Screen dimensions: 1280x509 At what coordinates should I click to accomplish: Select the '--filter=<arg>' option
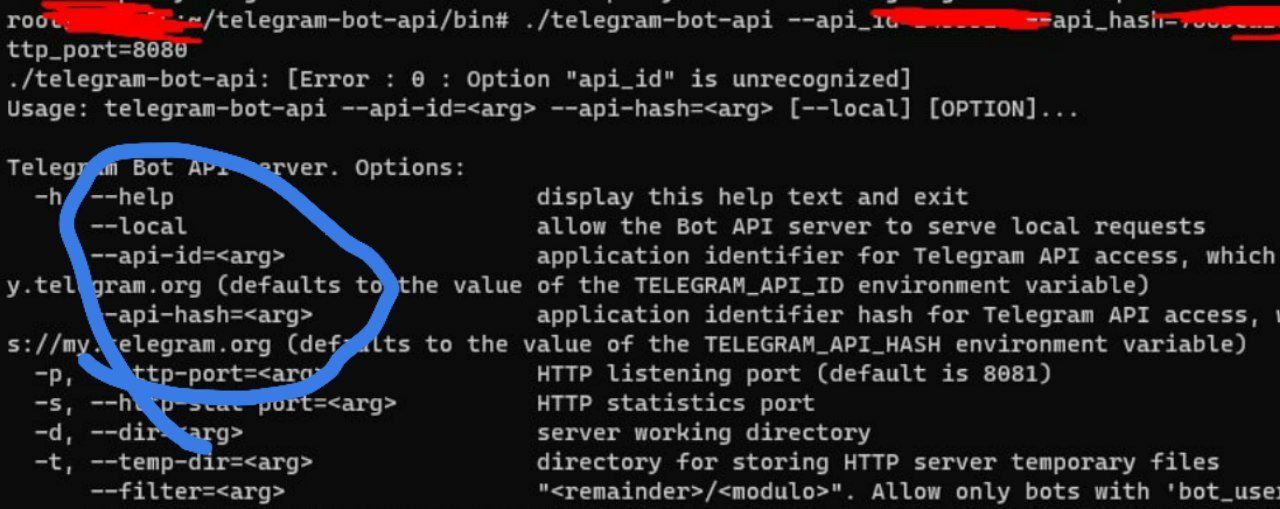pos(187,492)
